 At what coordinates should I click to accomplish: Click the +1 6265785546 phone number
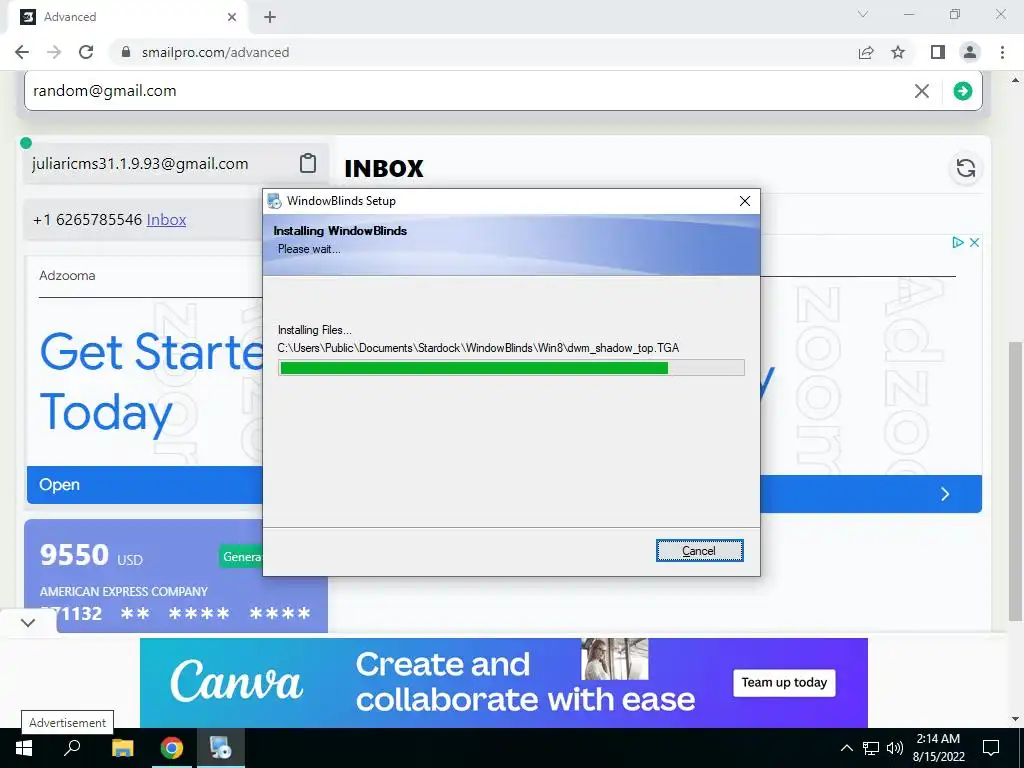coord(87,219)
